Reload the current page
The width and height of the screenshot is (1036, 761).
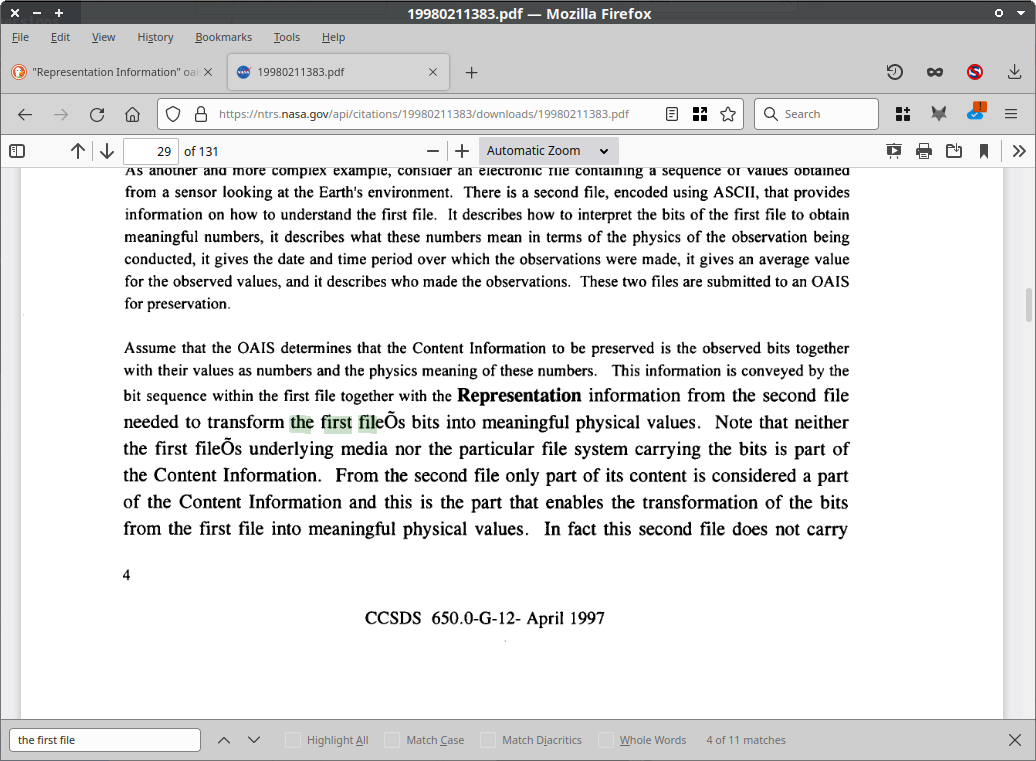(97, 114)
